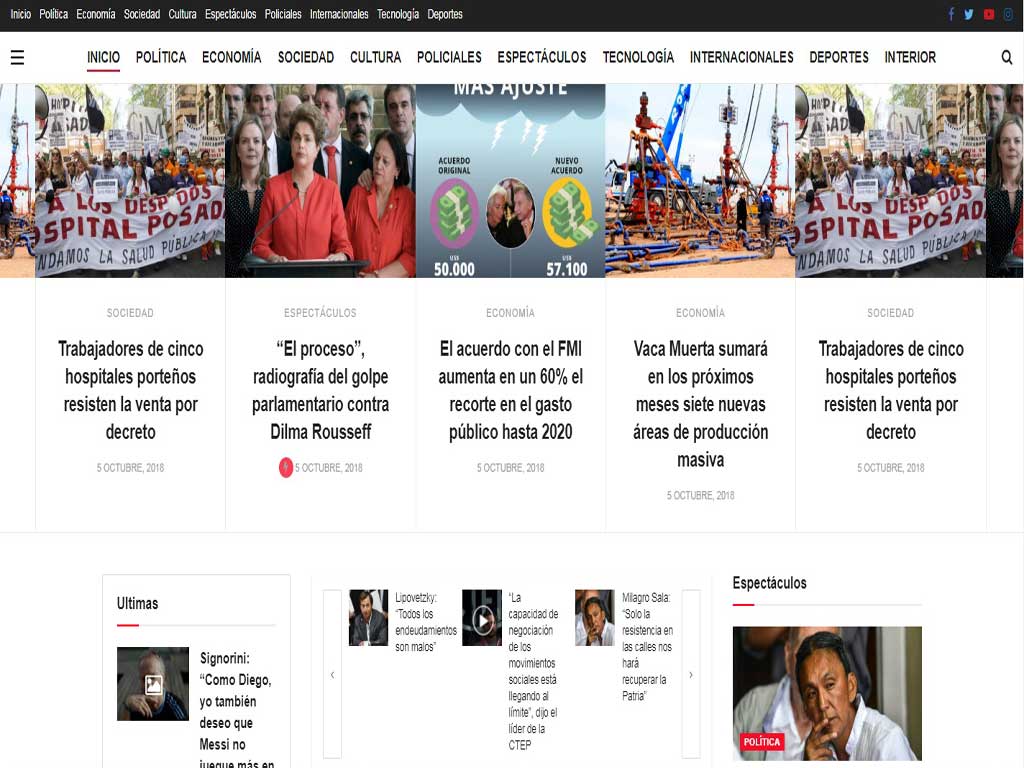Image resolution: width=1024 pixels, height=768 pixels.
Task: Open the Facebook social icon
Action: (951, 14)
